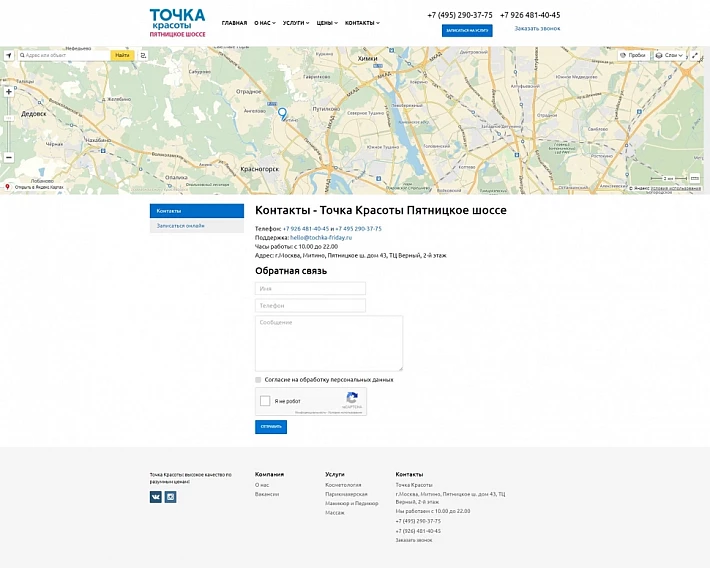
Task: Click the Заказать звонок header link
Action: (x=537, y=29)
